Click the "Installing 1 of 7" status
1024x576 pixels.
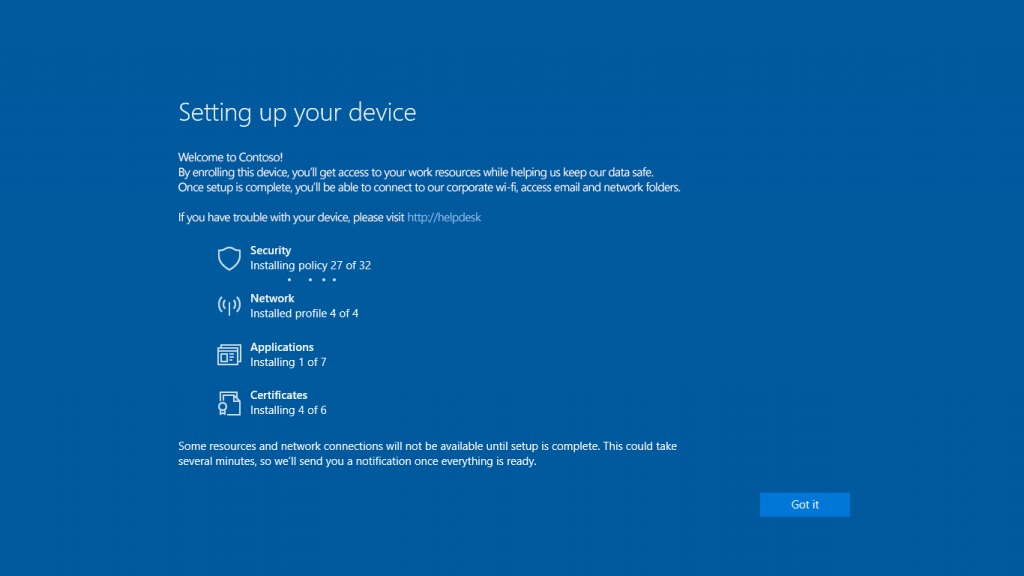click(288, 362)
